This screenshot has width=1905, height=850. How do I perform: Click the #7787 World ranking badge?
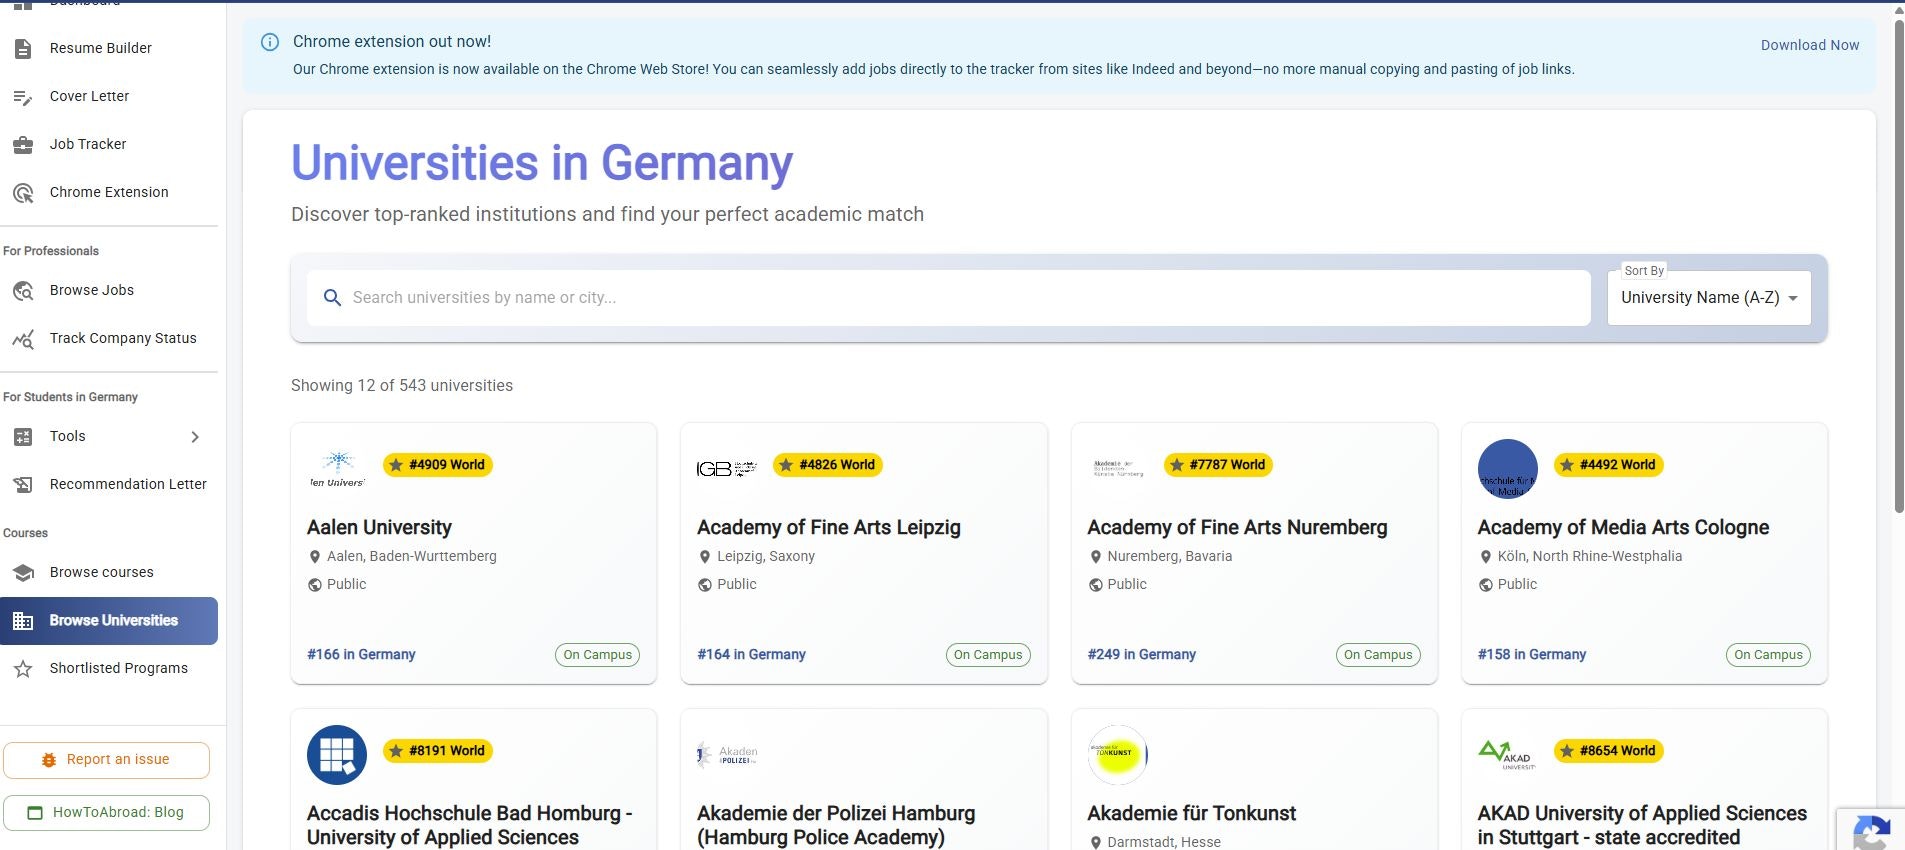tap(1218, 465)
